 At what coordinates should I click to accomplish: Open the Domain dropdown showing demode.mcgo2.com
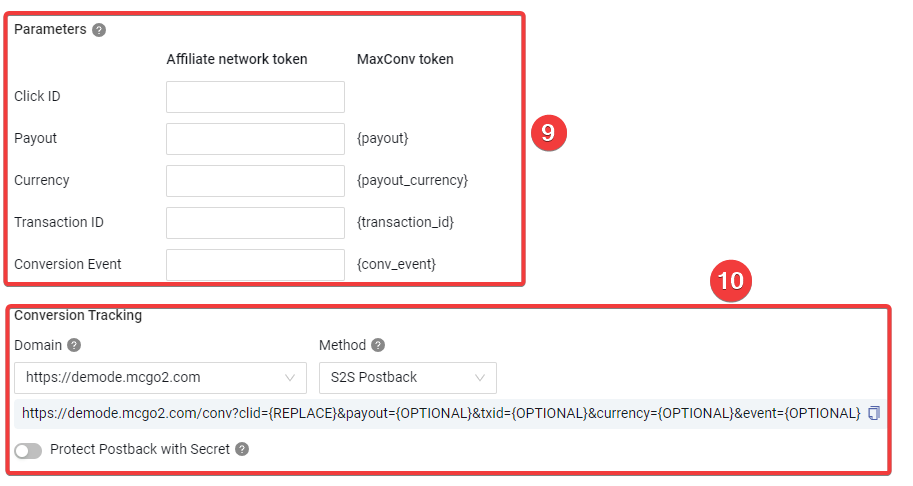click(x=161, y=378)
